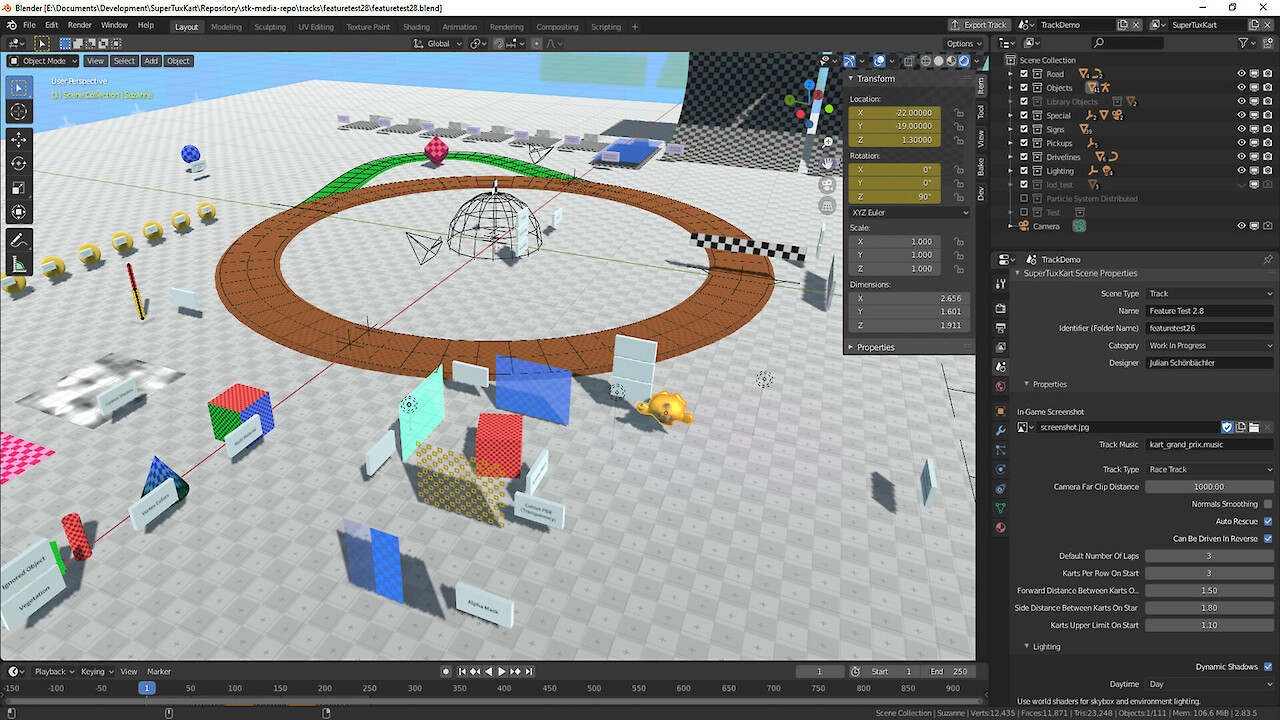Viewport: 1280px width, 720px height.
Task: Hide the Signs collection in the outliner
Action: (1241, 129)
